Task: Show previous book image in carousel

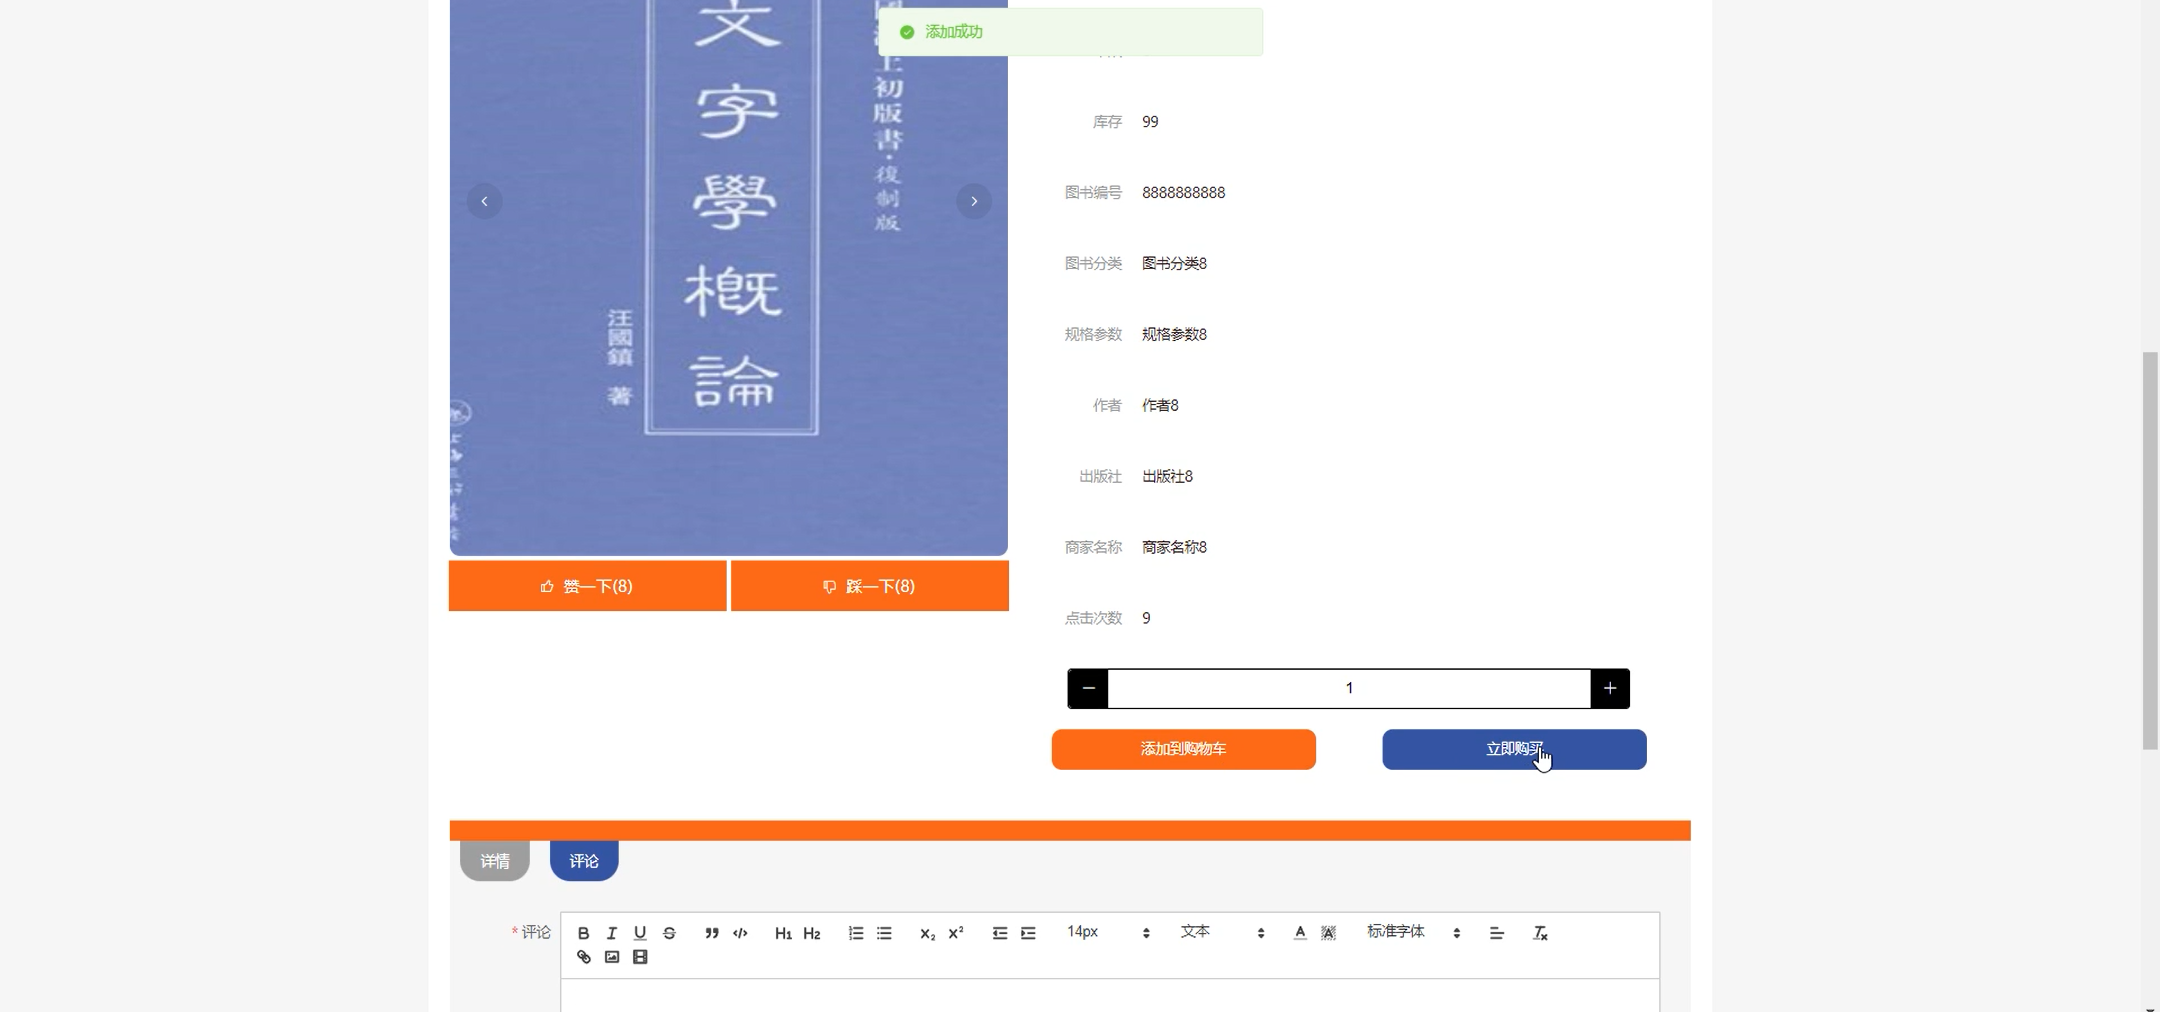Action: point(484,201)
